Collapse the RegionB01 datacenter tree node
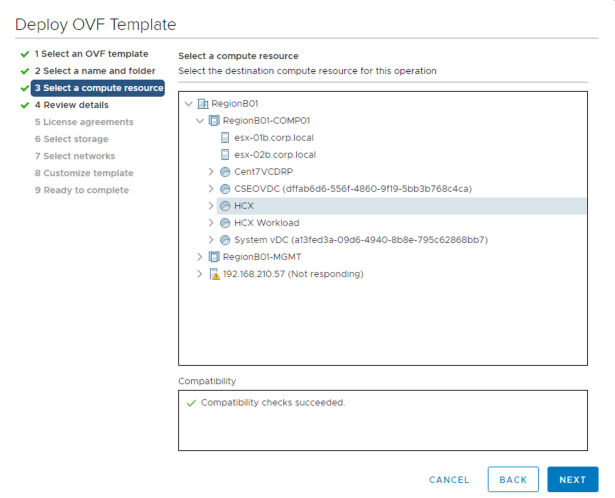615x498 pixels. (189, 103)
